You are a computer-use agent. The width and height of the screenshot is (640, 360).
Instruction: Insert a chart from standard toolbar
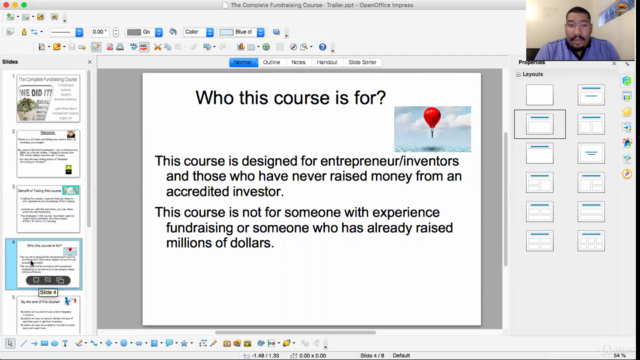pyautogui.click(x=241, y=47)
